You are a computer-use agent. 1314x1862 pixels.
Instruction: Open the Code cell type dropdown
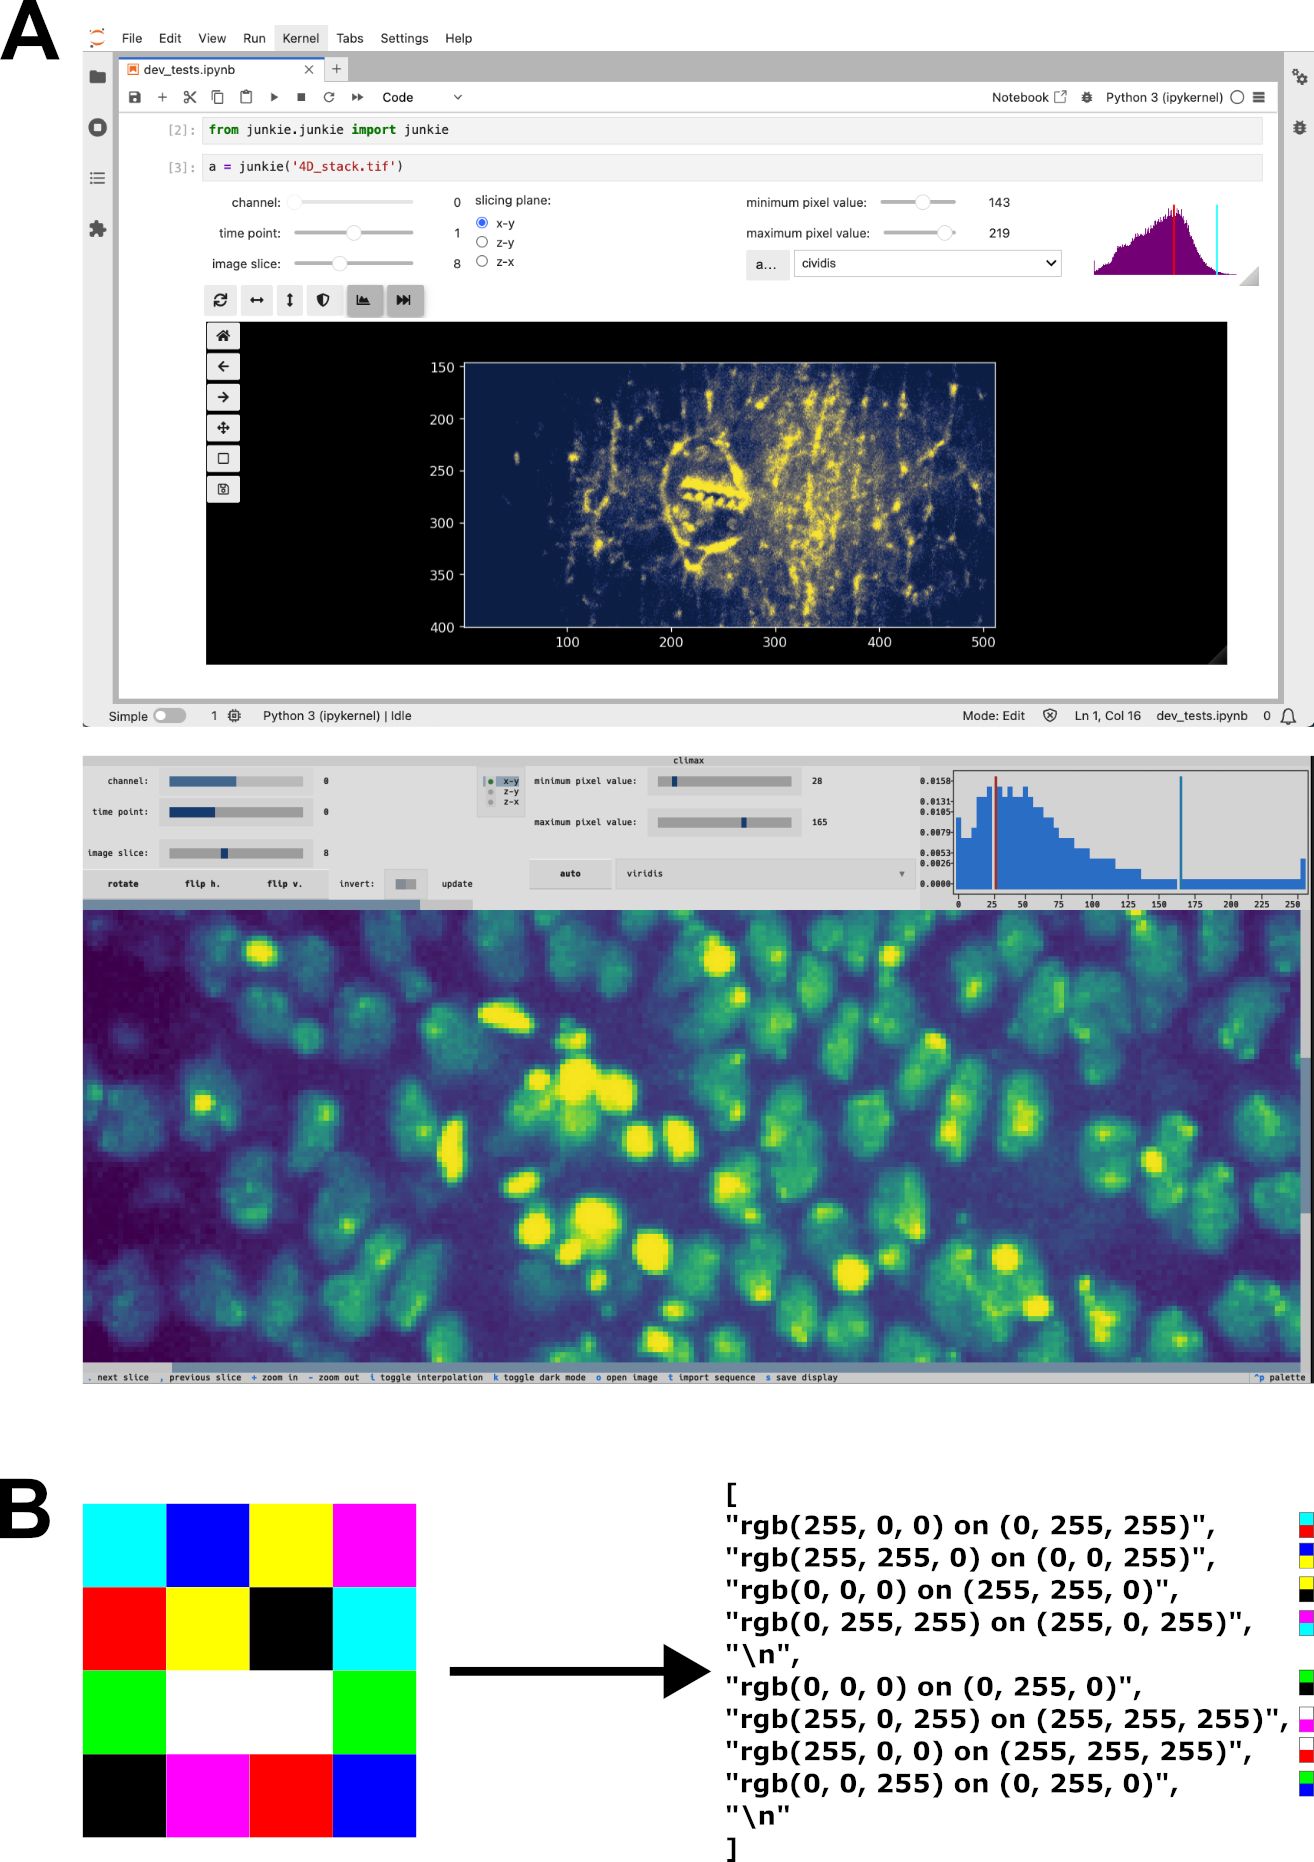pos(421,97)
